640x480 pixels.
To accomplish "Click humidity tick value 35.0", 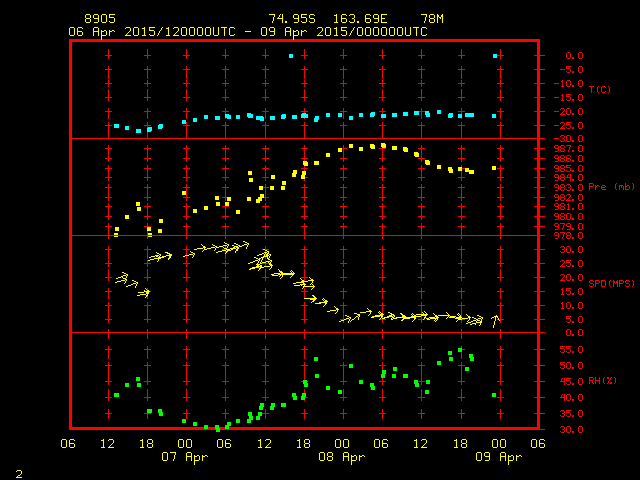I will (x=571, y=414).
